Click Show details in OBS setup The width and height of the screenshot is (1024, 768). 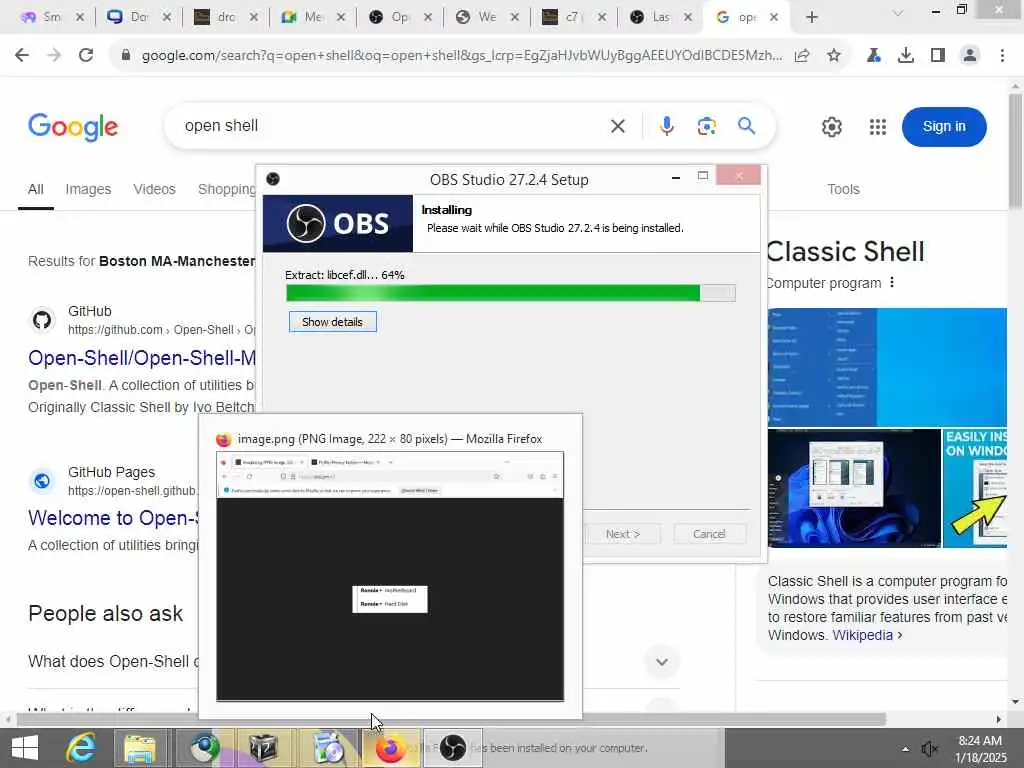pyautogui.click(x=332, y=322)
